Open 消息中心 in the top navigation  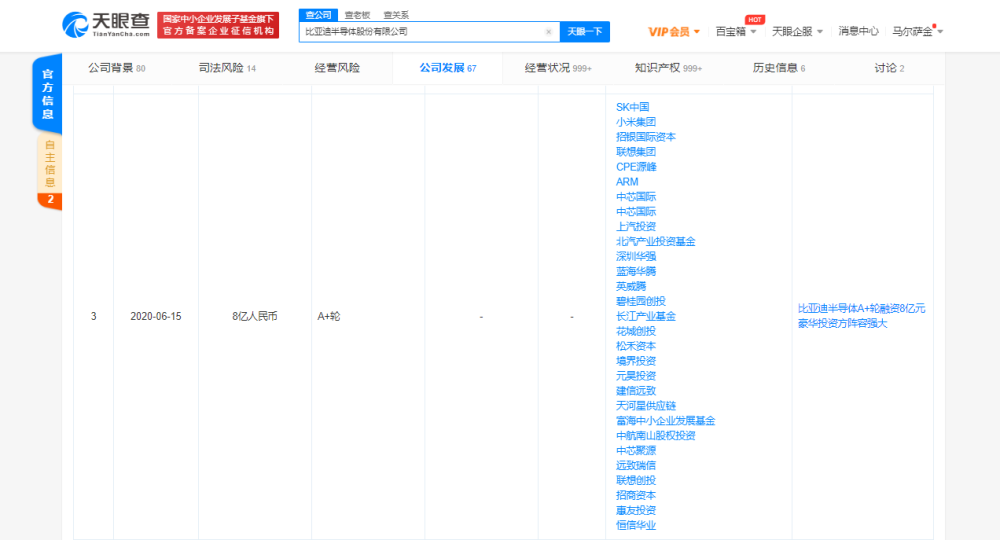point(858,31)
